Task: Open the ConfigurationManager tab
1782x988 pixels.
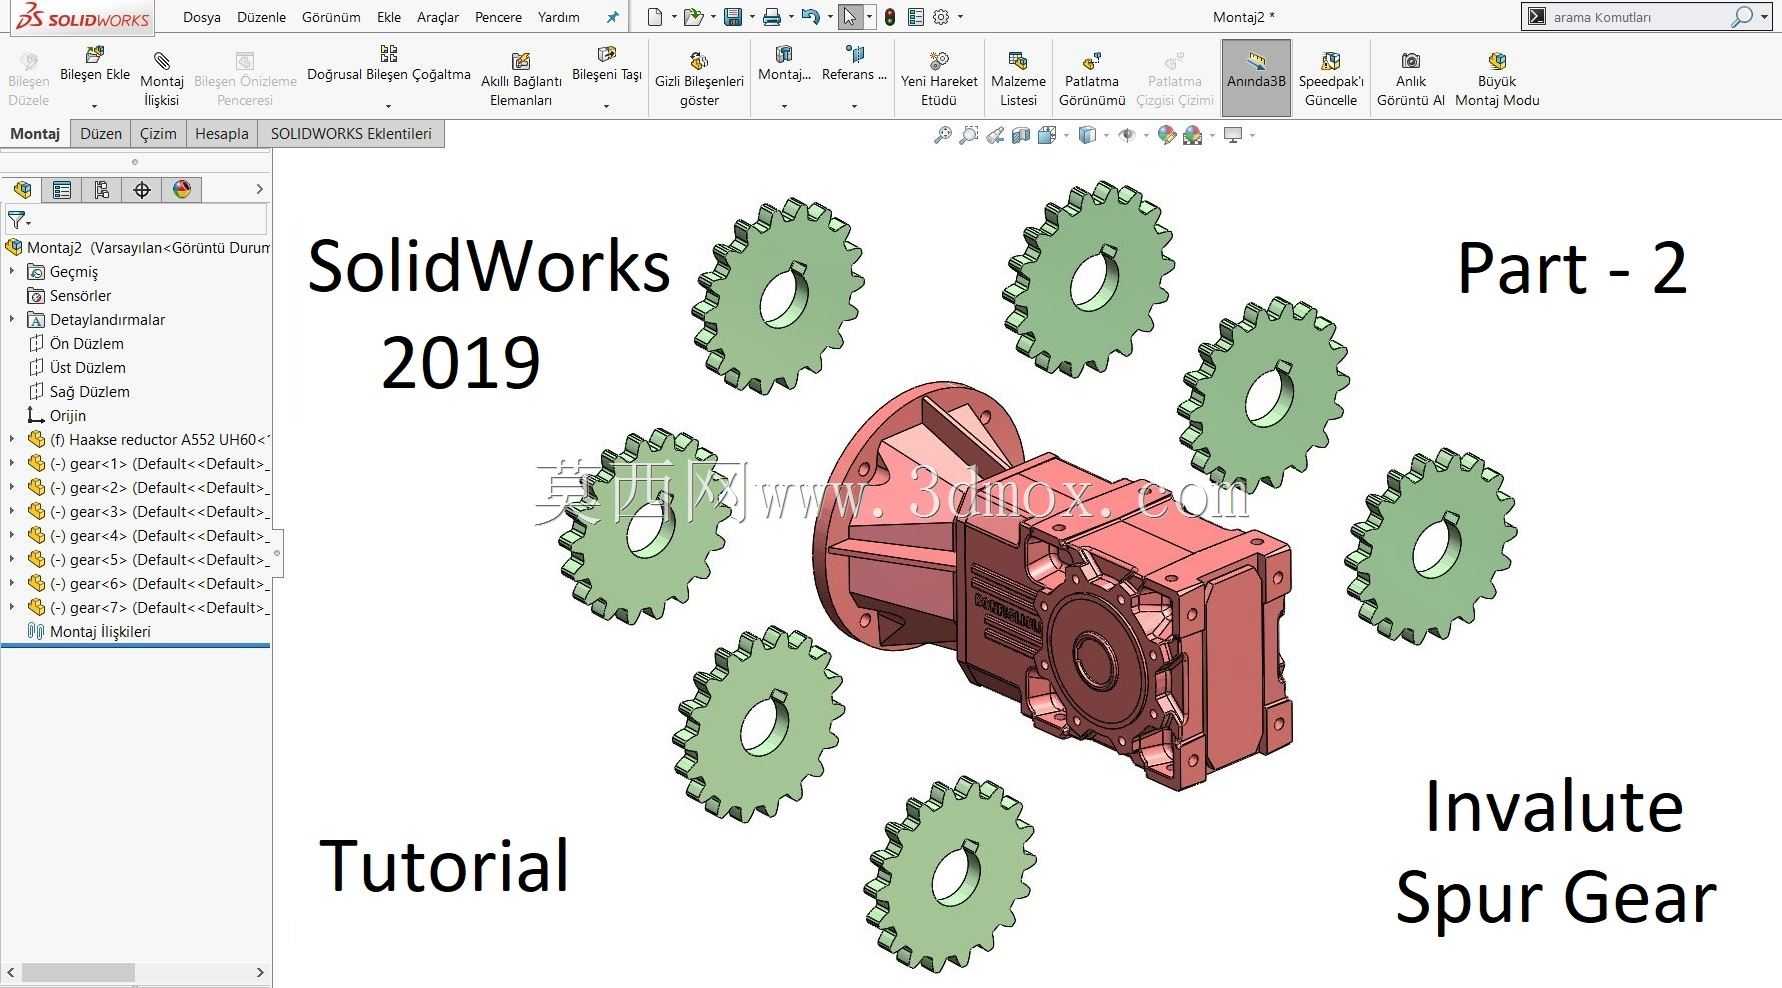Action: [102, 189]
